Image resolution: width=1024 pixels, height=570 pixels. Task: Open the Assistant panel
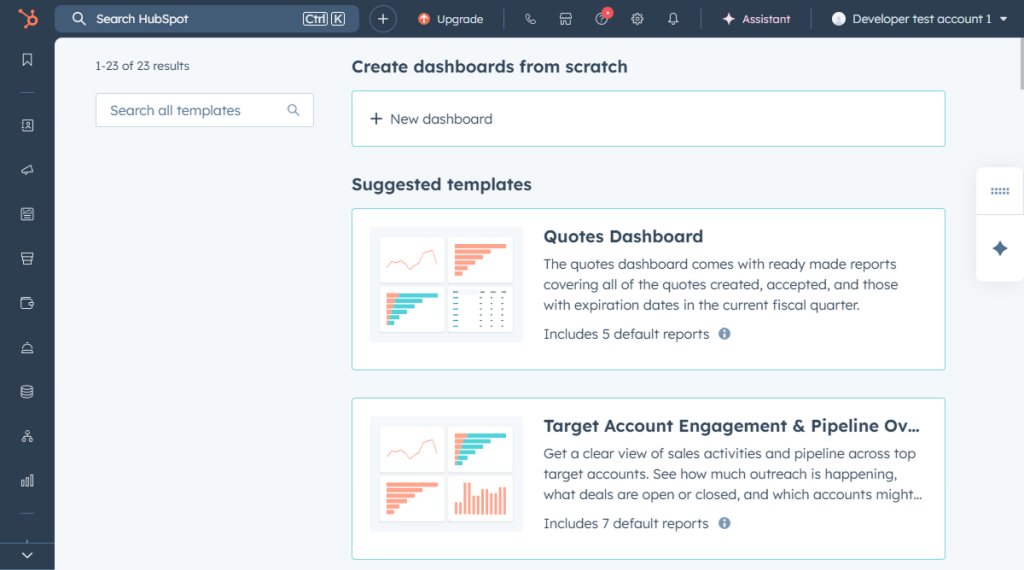click(756, 19)
